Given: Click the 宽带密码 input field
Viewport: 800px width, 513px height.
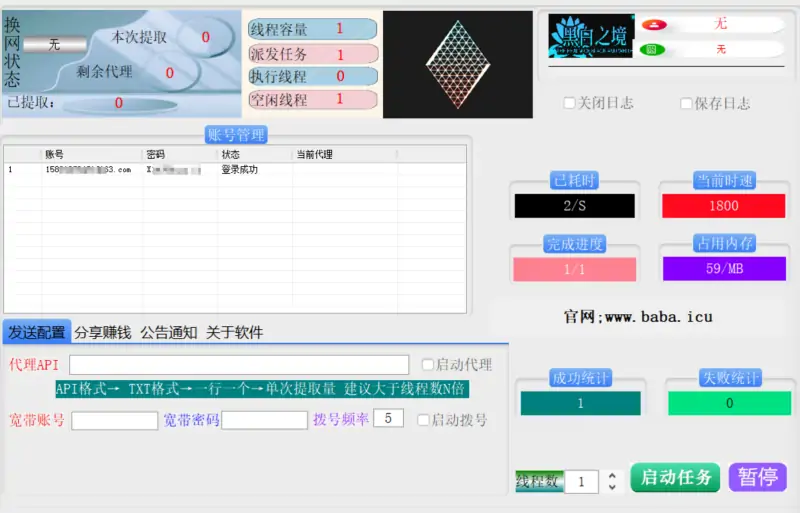Looking at the screenshot, I should (264, 420).
